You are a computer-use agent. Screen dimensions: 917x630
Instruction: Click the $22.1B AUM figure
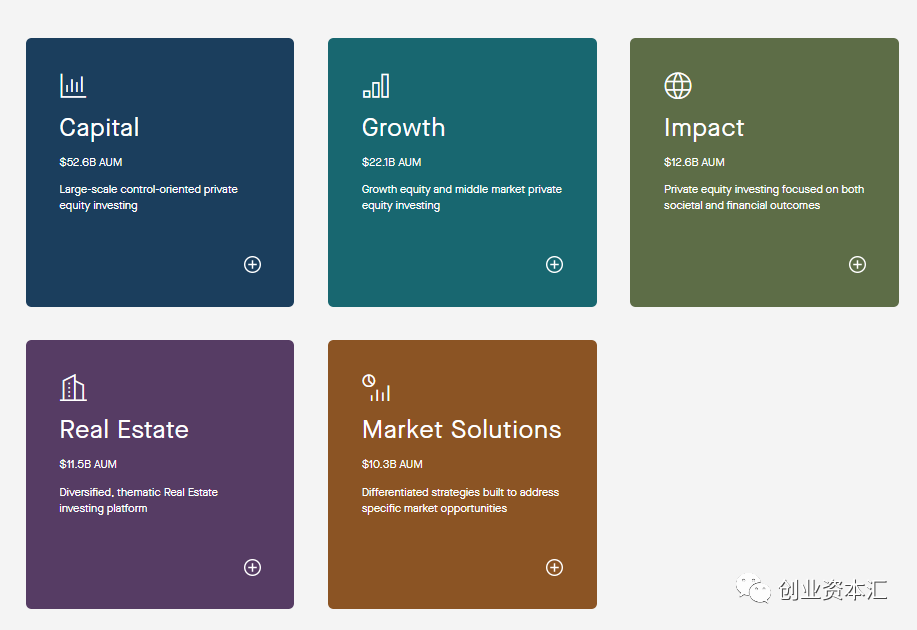391,162
